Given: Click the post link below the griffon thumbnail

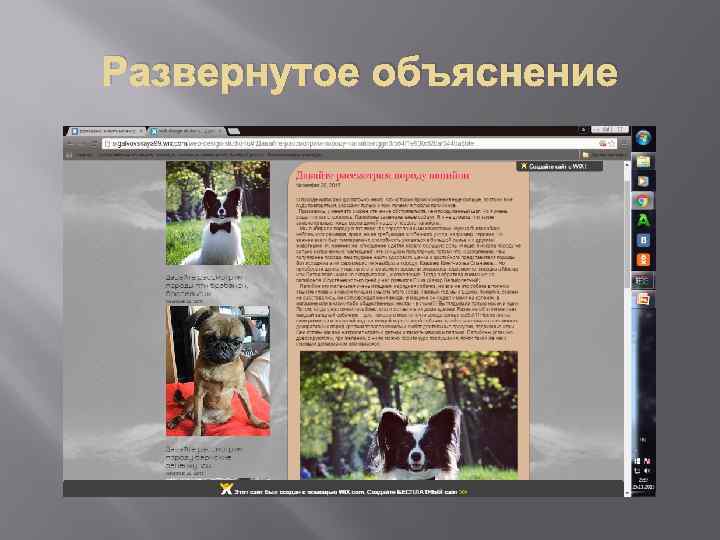Looking at the screenshot, I should tap(203, 457).
